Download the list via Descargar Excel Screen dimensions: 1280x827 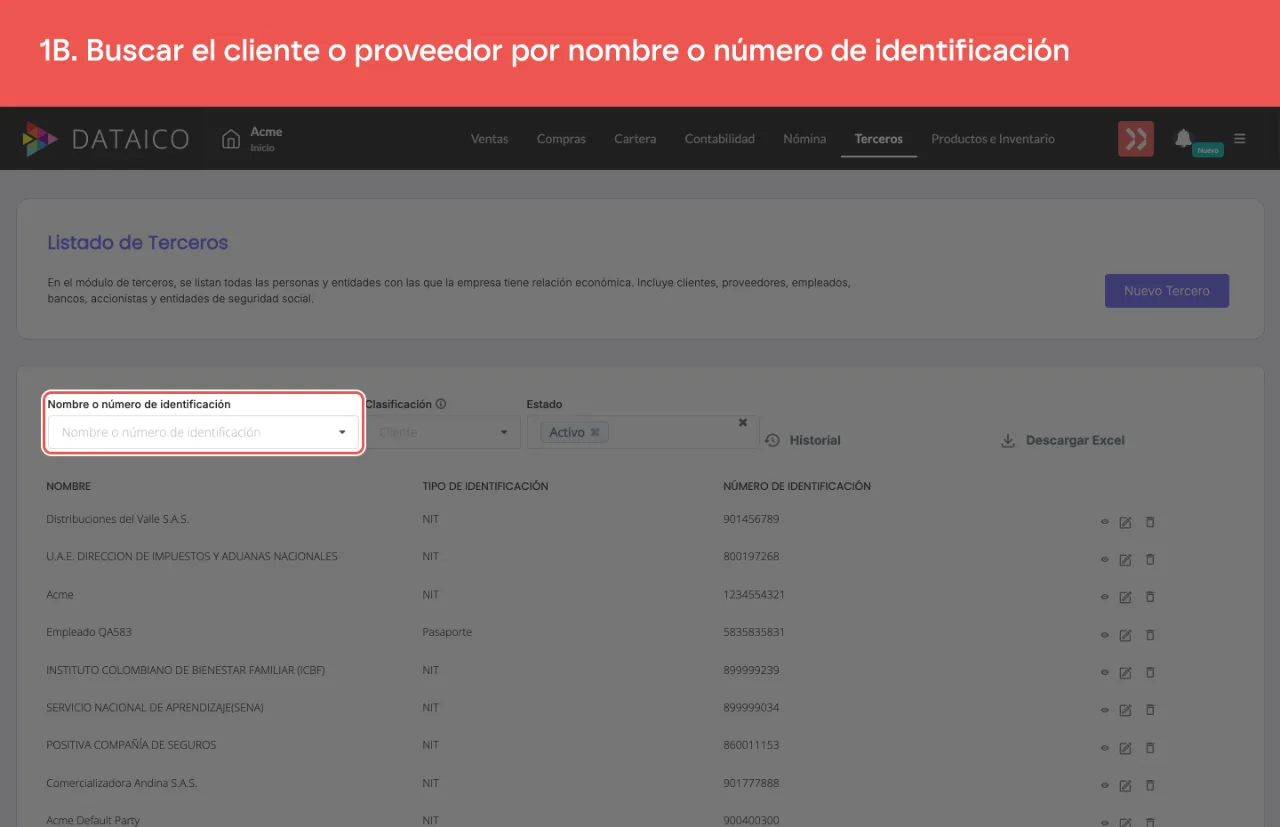click(1063, 440)
